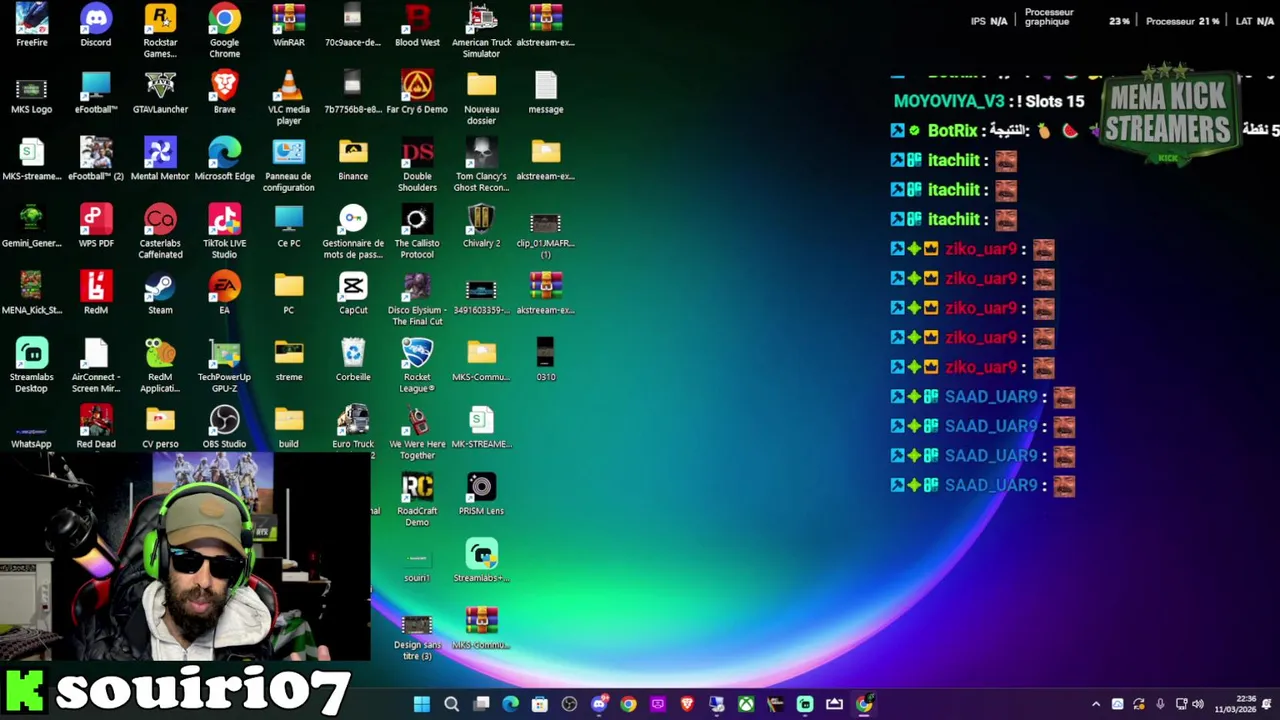Image resolution: width=1280 pixels, height=720 pixels.
Task: Launch Rockstar Games Launcher from desktop
Action: [x=160, y=30]
